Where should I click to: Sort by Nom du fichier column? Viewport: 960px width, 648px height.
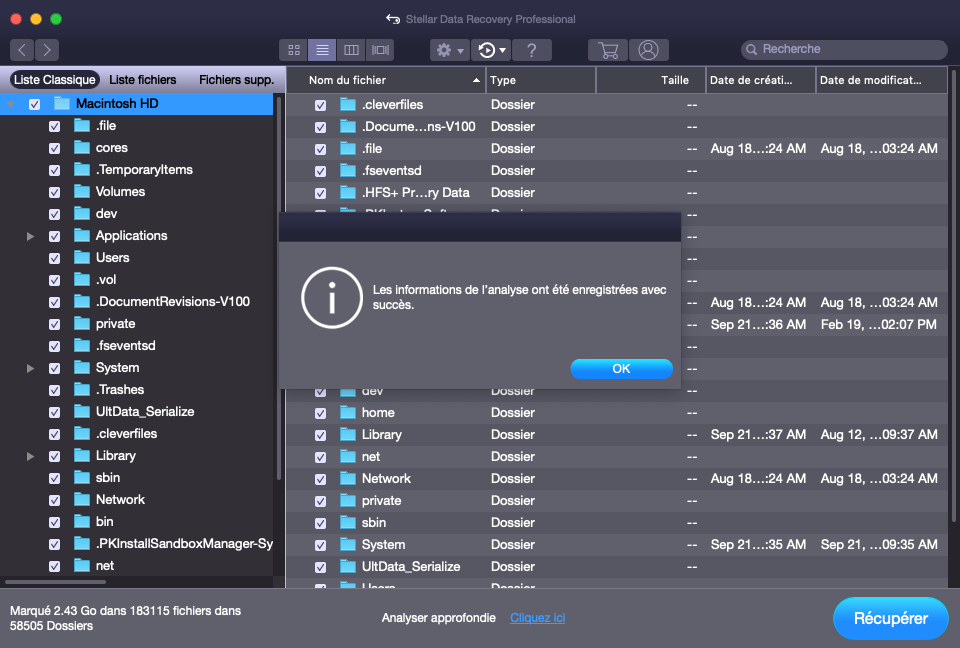click(x=386, y=80)
